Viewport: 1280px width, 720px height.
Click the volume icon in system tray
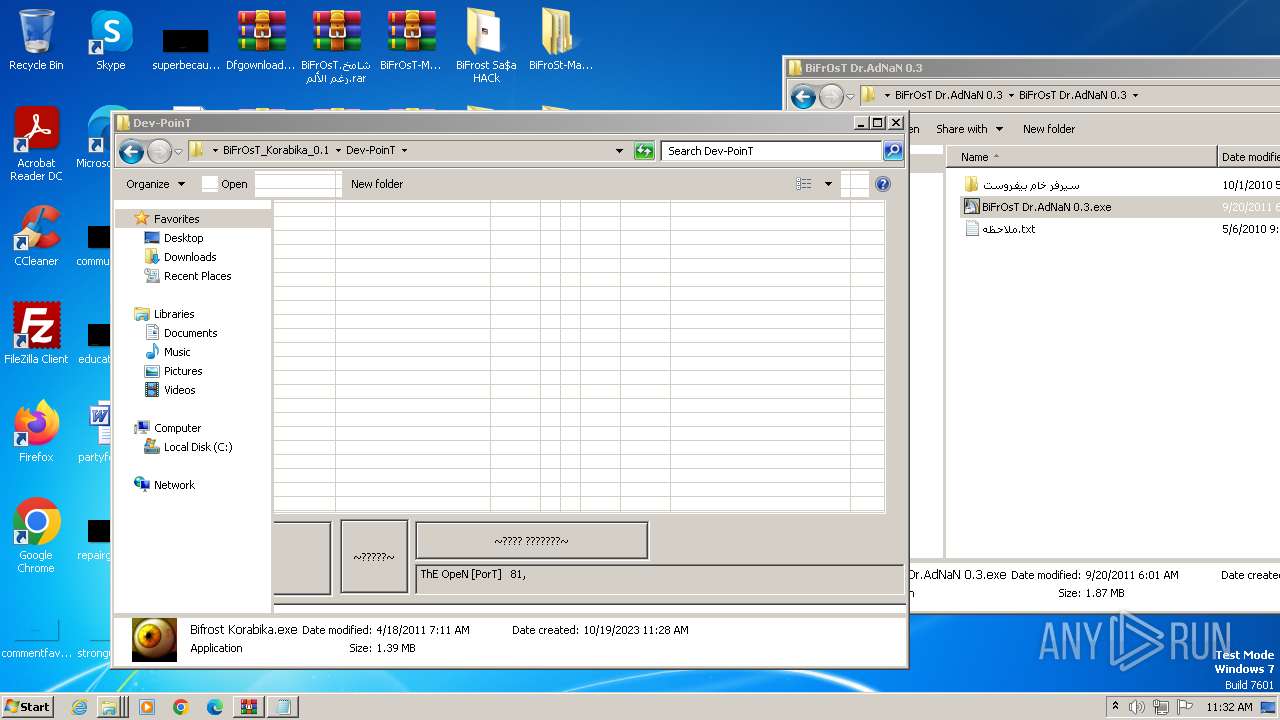coord(1137,707)
